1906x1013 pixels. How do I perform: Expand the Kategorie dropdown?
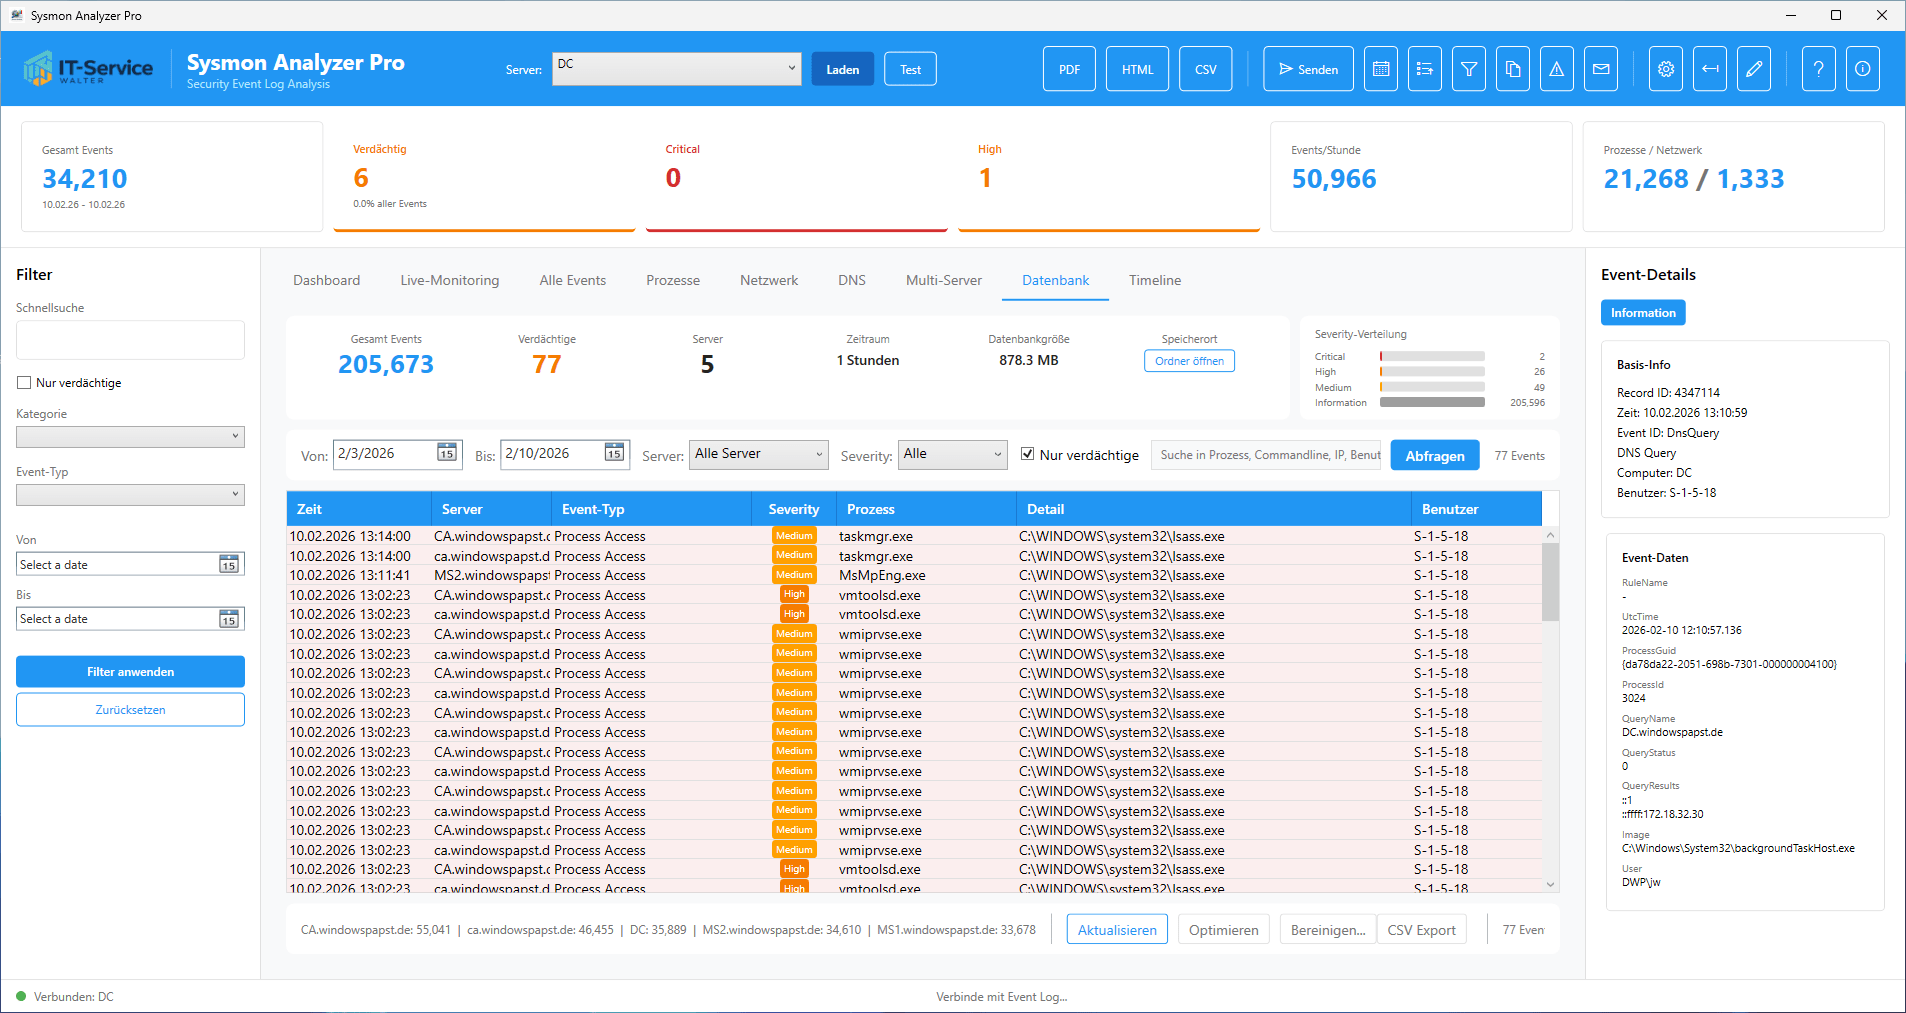click(x=130, y=437)
